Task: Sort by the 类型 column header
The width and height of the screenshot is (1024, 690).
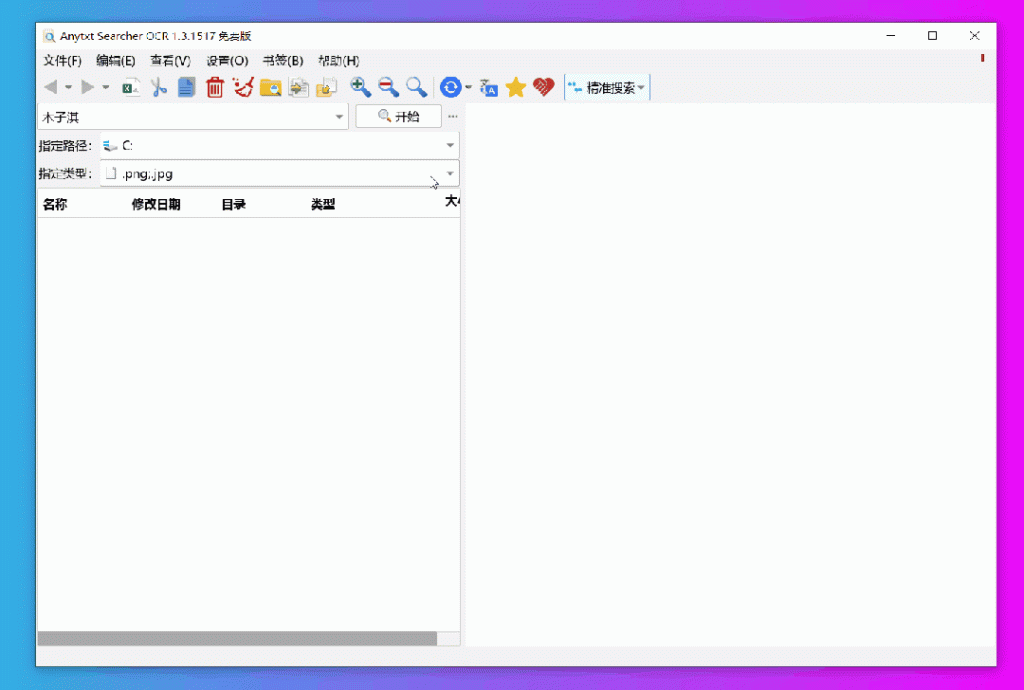Action: tap(323, 204)
